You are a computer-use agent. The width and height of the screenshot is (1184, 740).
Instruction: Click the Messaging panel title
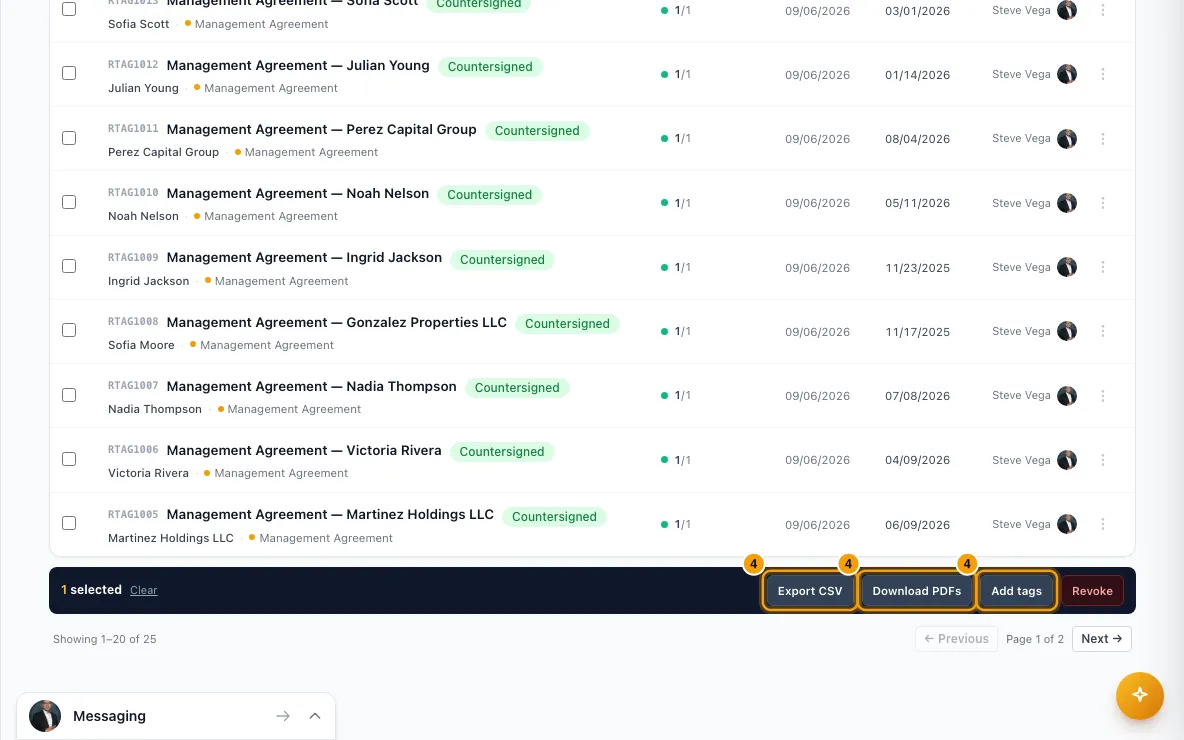(109, 716)
